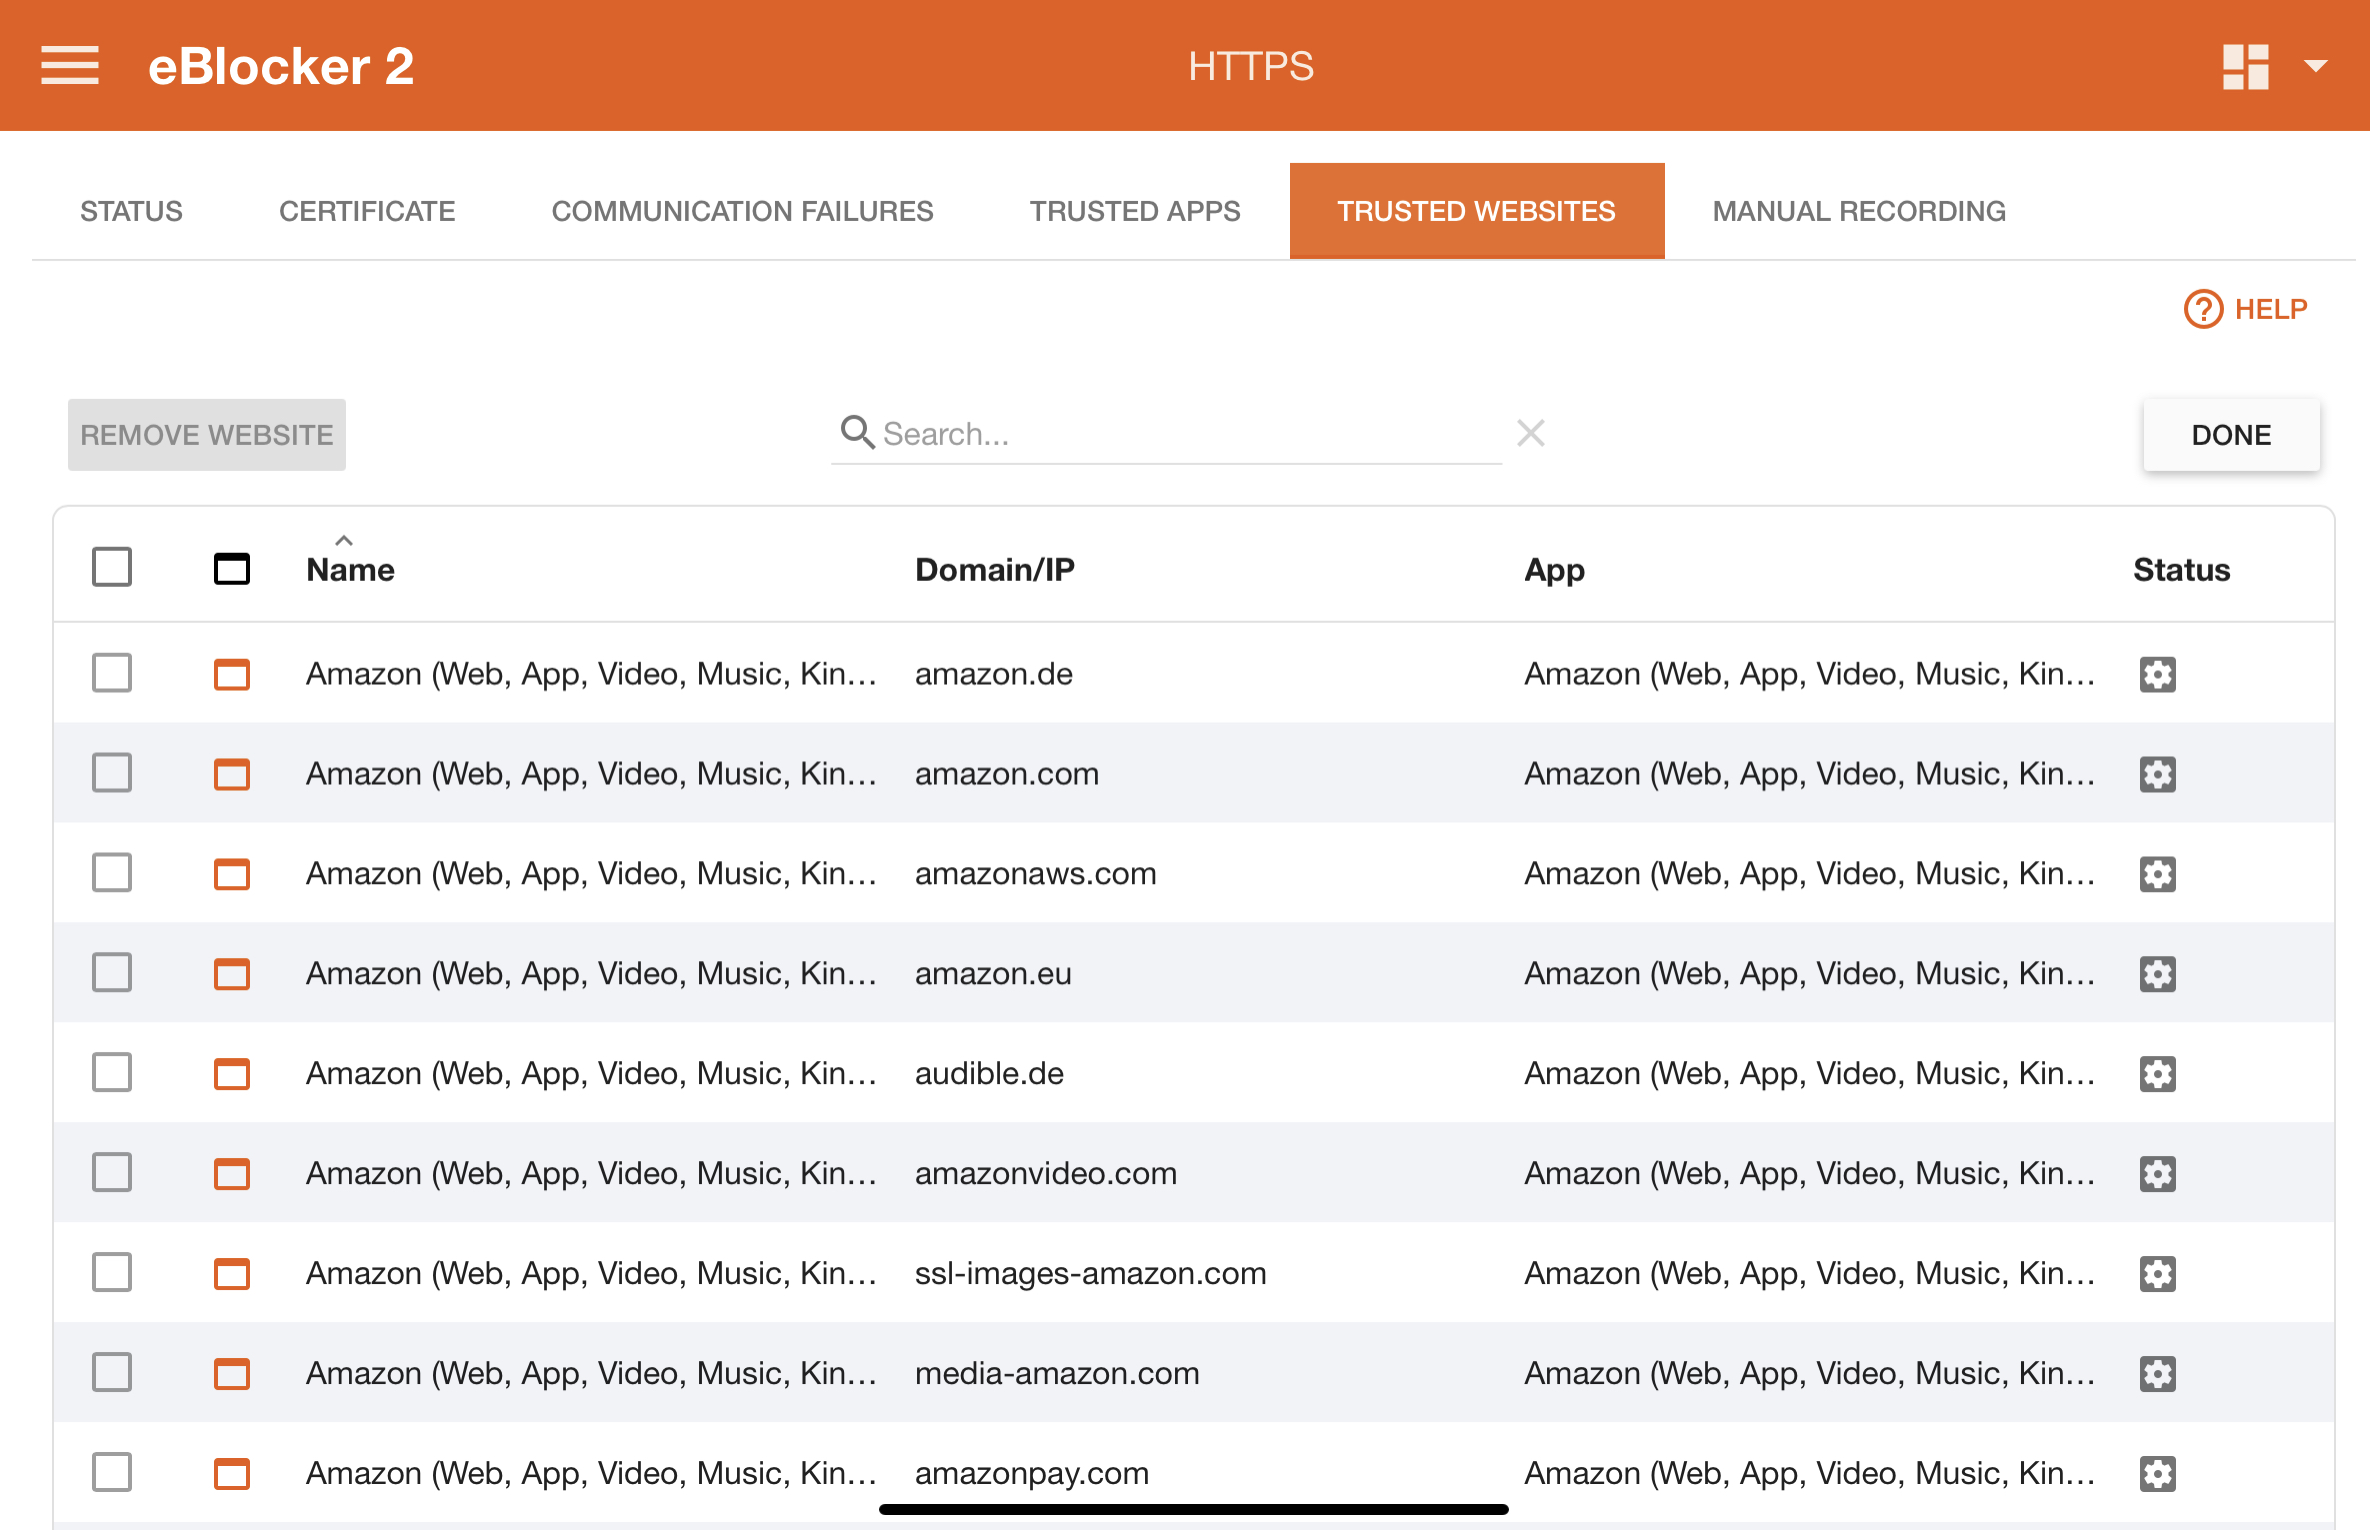Viewport: 2370px width, 1530px height.
Task: Check the box for amazon.eu row
Action: pyautogui.click(x=112, y=973)
